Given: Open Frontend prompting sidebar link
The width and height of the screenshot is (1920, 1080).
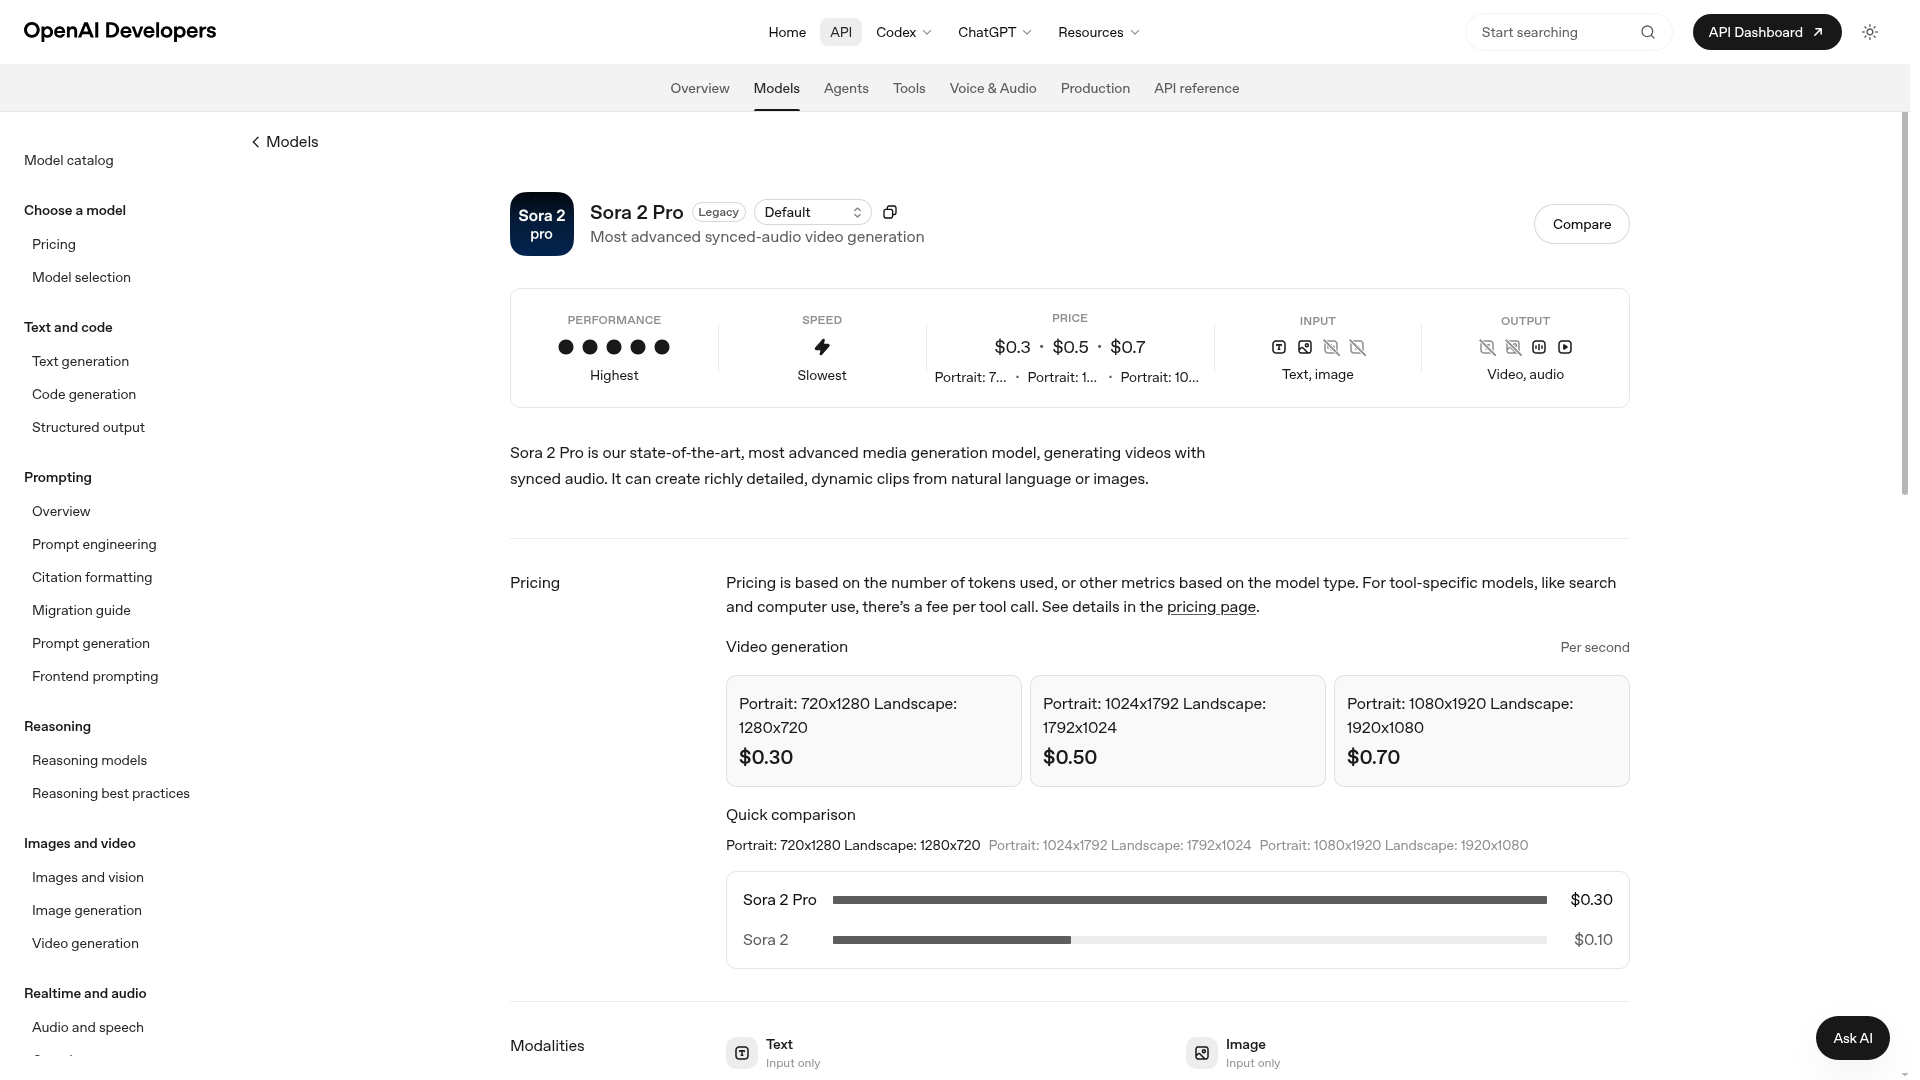Looking at the screenshot, I should 95,676.
